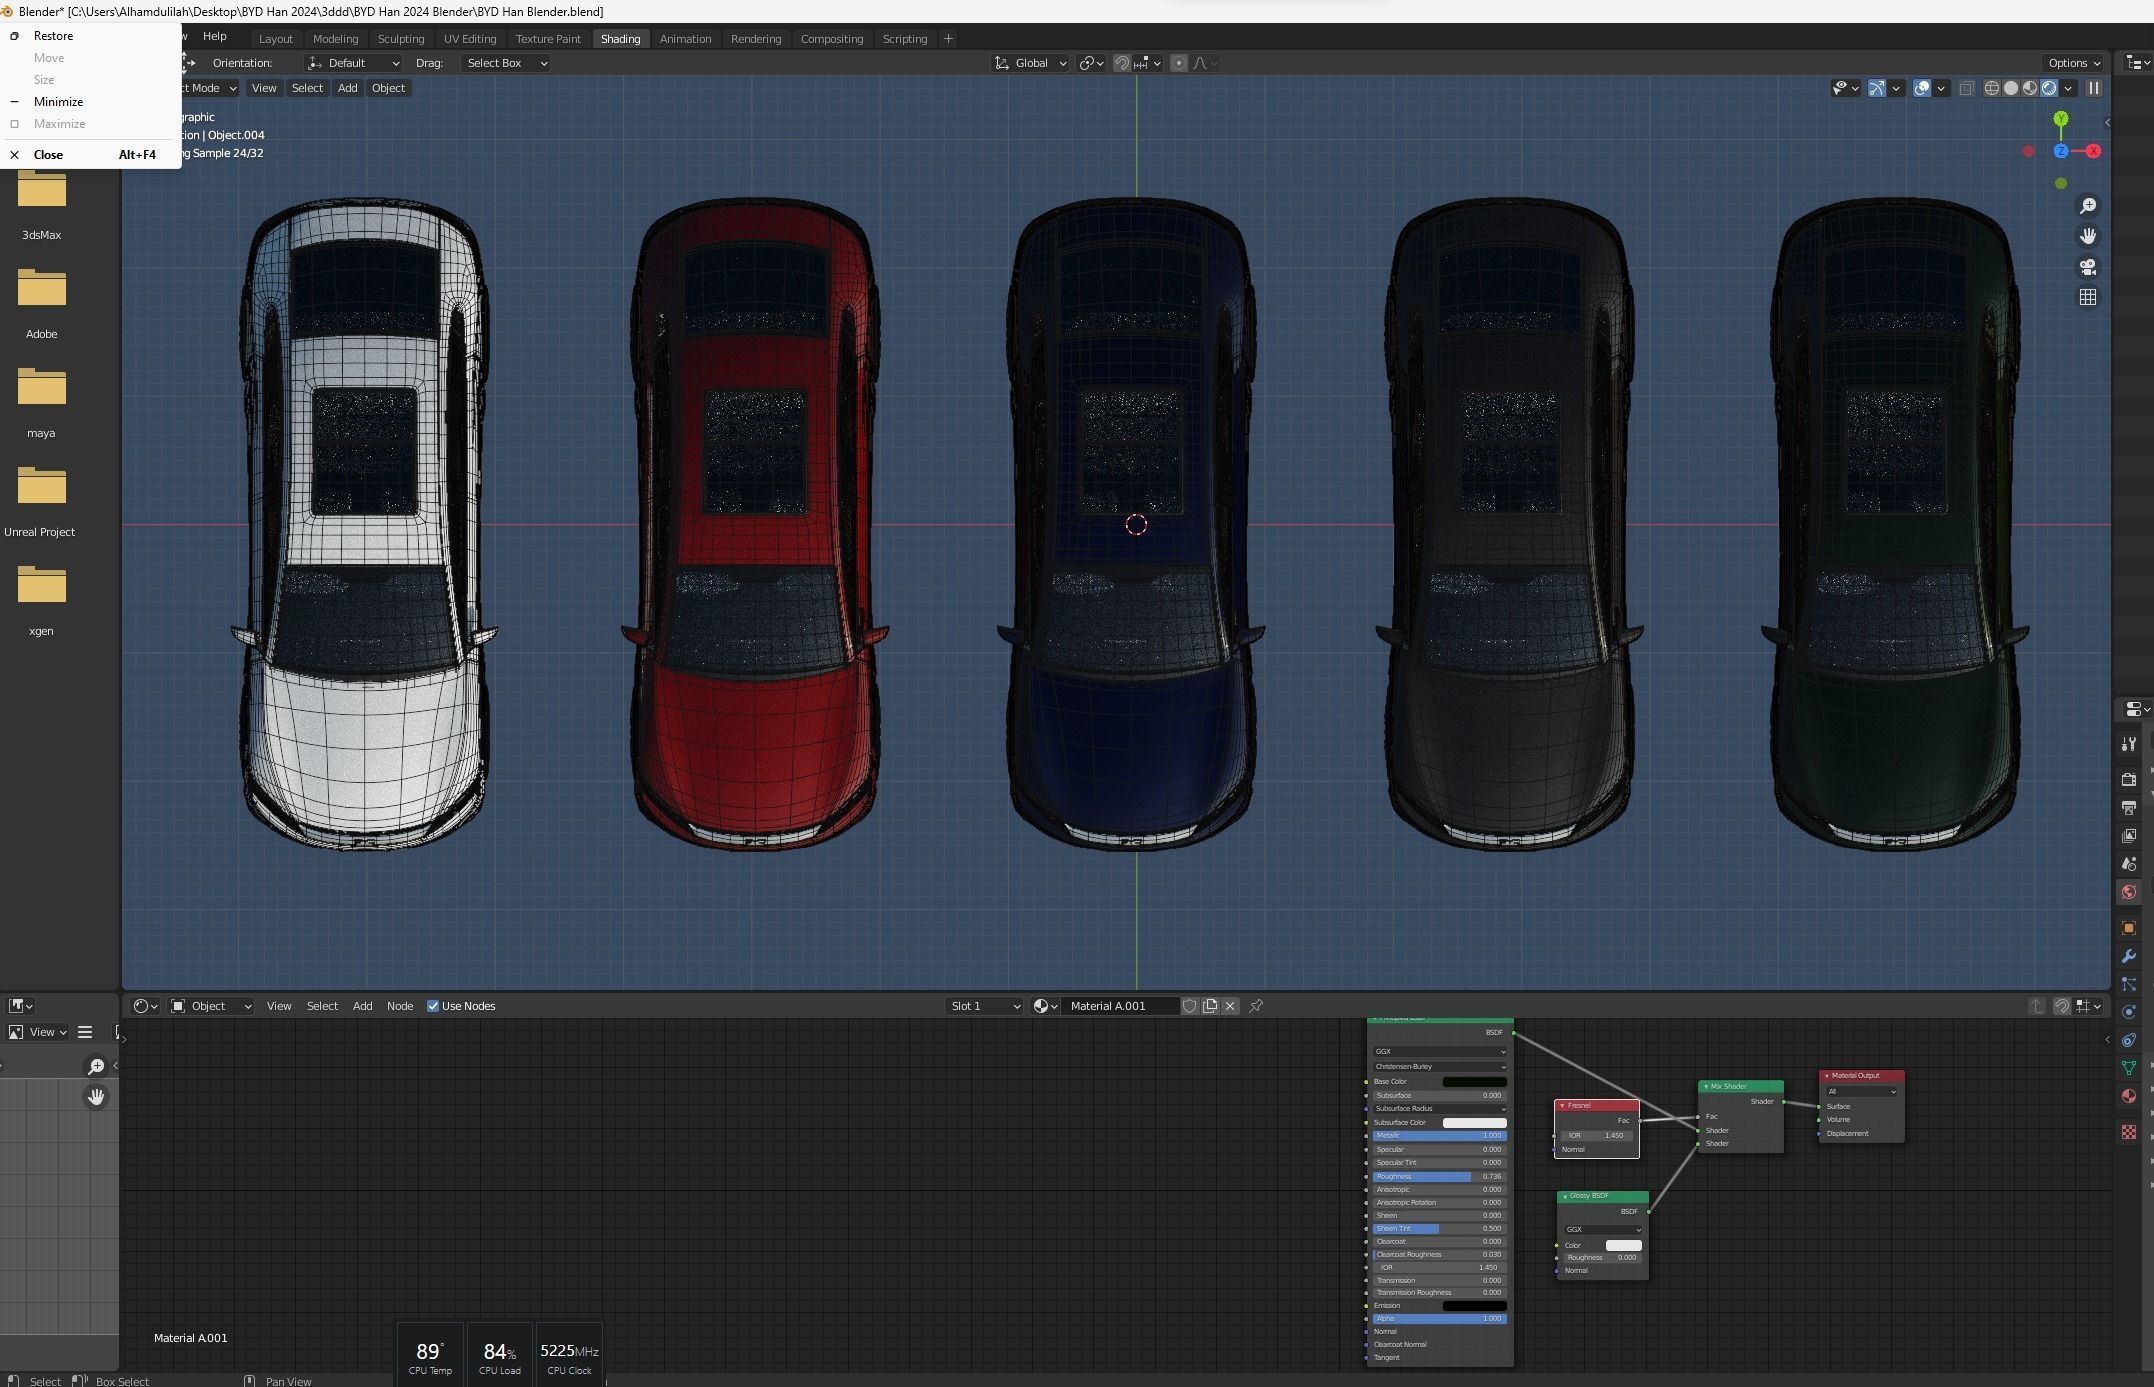Switch to the Layout workspace tab
Screen dimensions: 2154x1387
pos(276,39)
